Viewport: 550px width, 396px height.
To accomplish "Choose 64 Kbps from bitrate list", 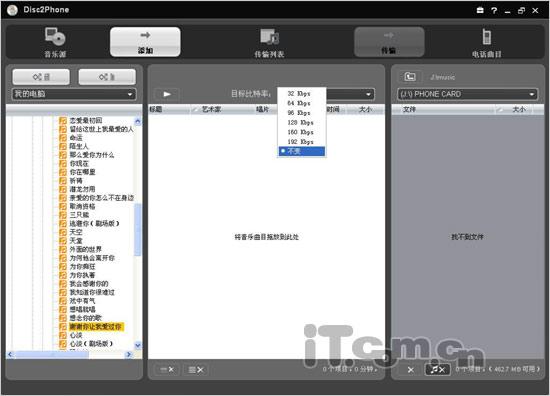I will [301, 103].
